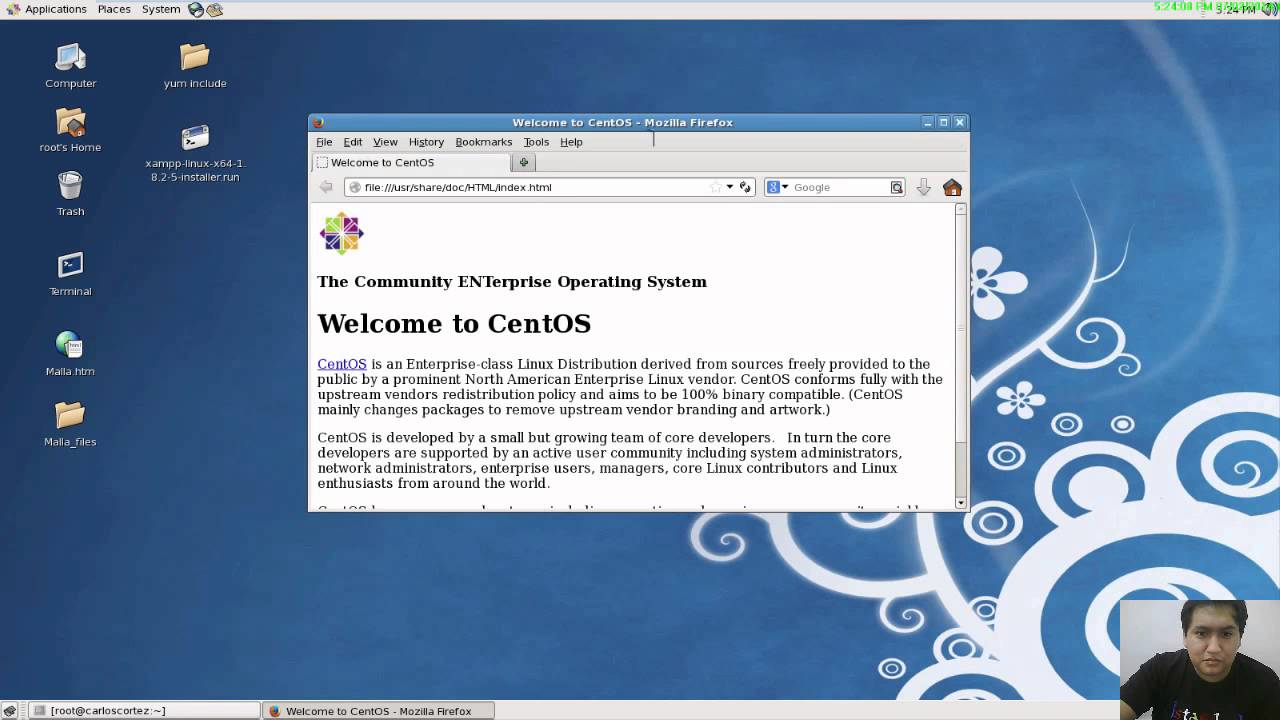Open the Firefox Edit menu
The width and height of the screenshot is (1280, 720).
(x=353, y=142)
